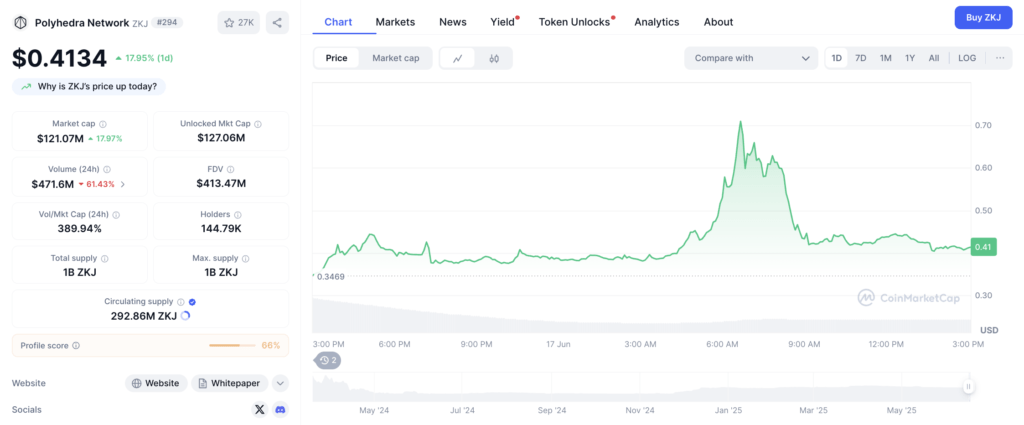Viewport: 1024px width, 425px height.
Task: Click Market cap info icon
Action: 103,124
